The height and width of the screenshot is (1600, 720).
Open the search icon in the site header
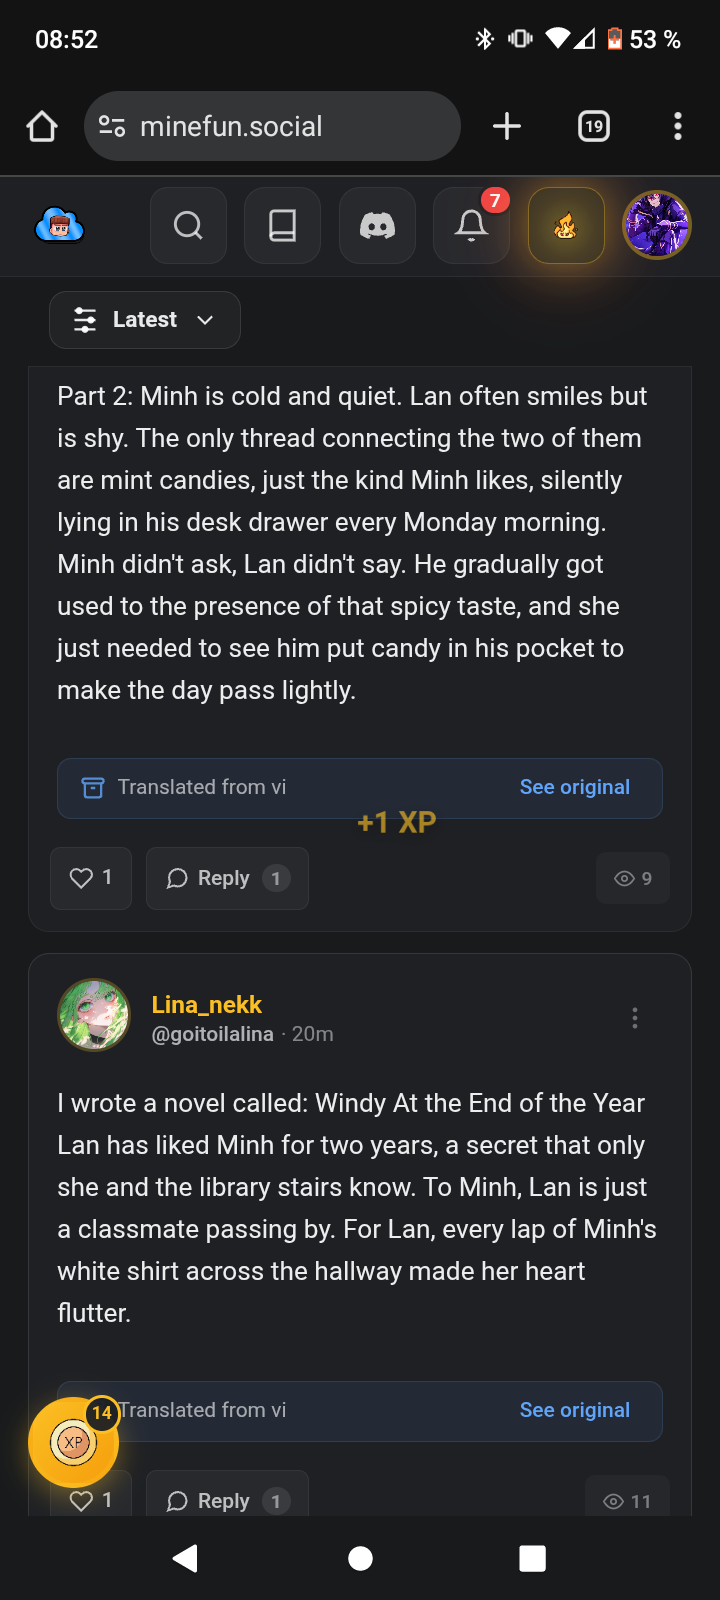pyautogui.click(x=188, y=226)
